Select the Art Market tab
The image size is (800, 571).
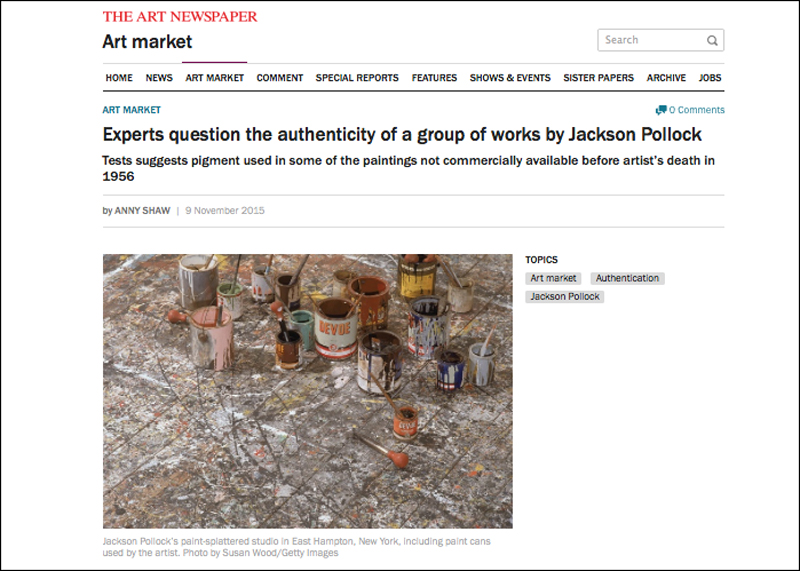click(x=214, y=78)
